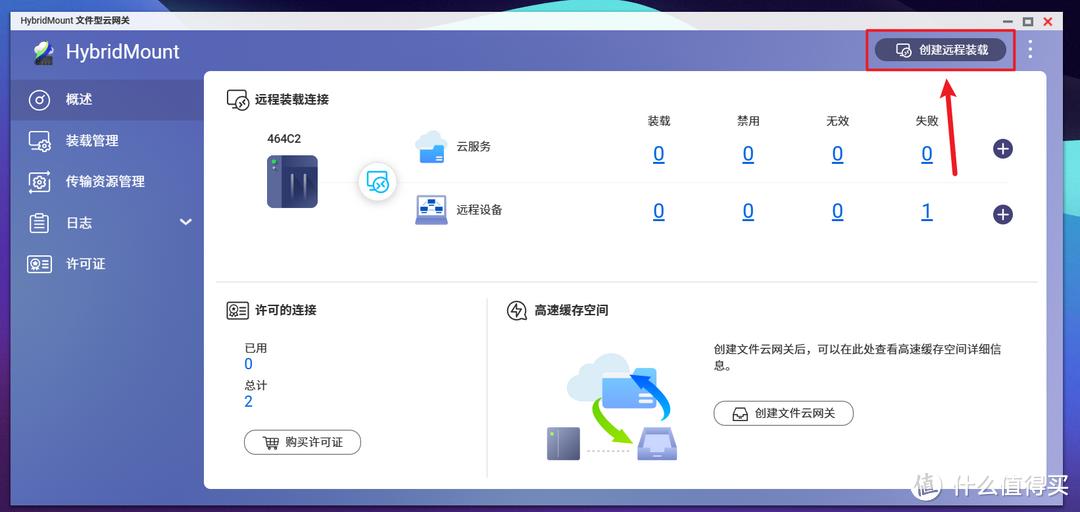Go to 传输资源管理 section
Image resolution: width=1080 pixels, height=512 pixels.
click(105, 181)
